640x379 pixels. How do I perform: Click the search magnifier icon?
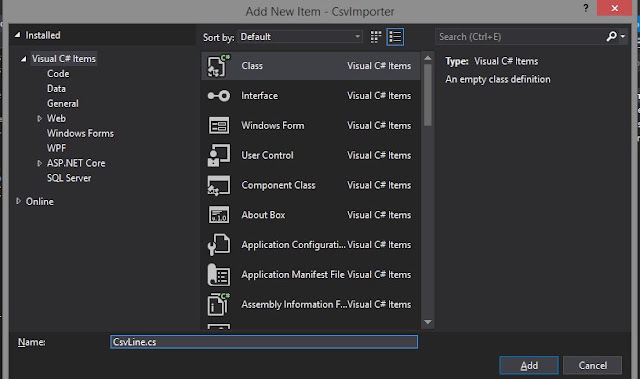tap(611, 37)
